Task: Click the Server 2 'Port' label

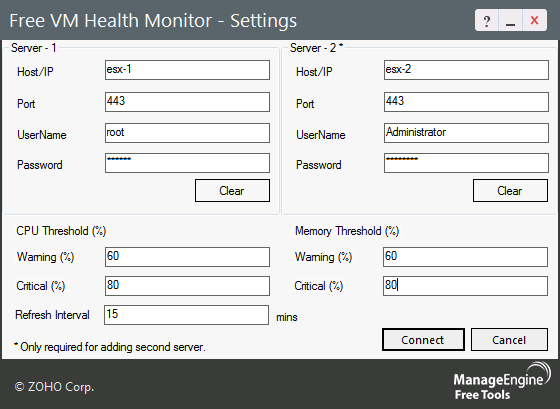Action: (305, 104)
